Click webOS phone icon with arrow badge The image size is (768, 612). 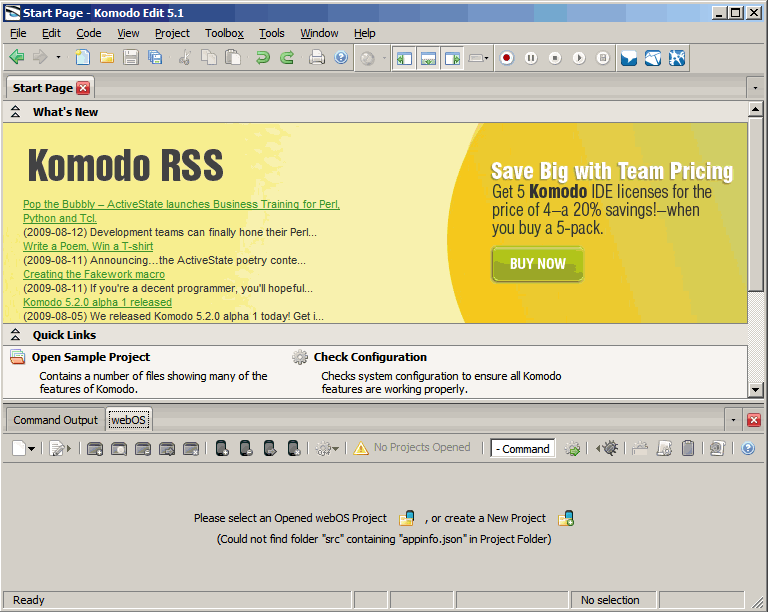pyautogui.click(x=270, y=448)
